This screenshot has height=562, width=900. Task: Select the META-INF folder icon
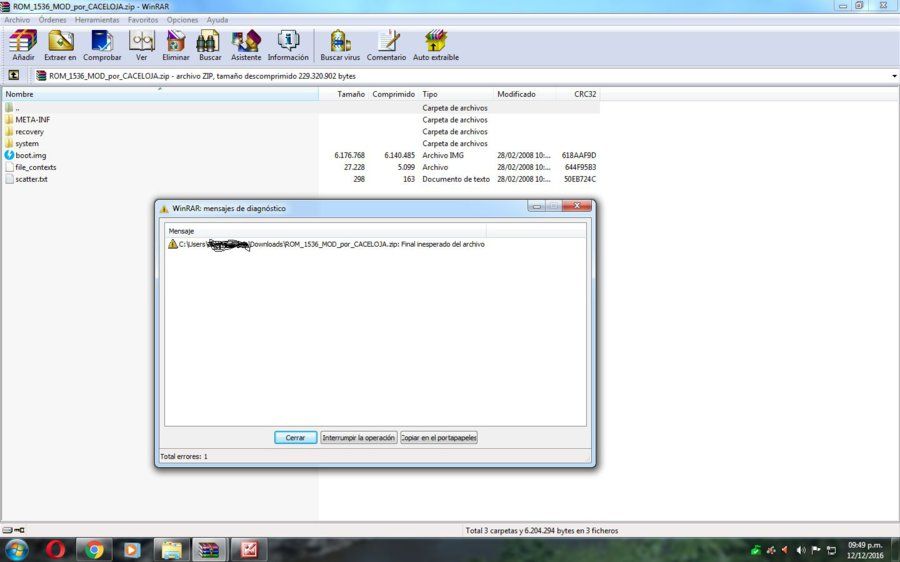click(9, 119)
